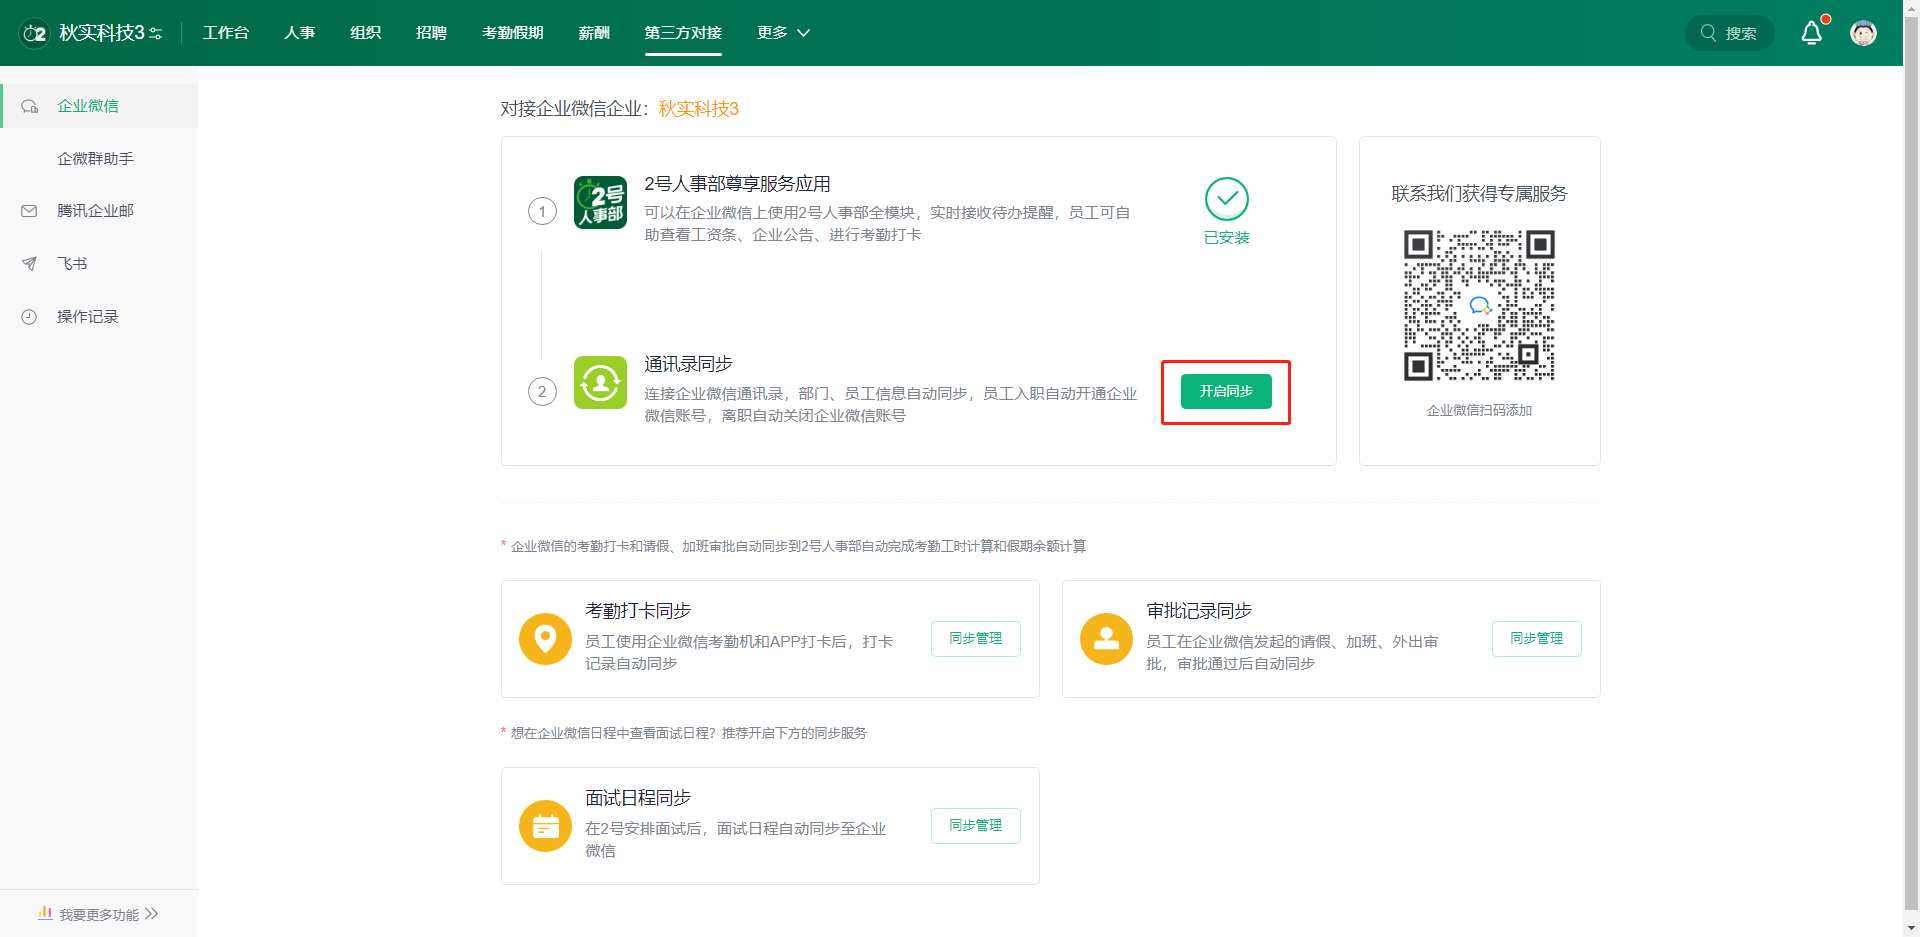
Task: Click the 飞书 paper plane icon
Action: point(29,264)
